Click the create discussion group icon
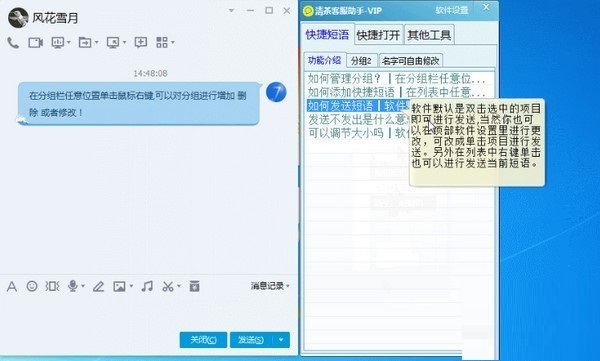This screenshot has height=361, width=600. coord(140,42)
